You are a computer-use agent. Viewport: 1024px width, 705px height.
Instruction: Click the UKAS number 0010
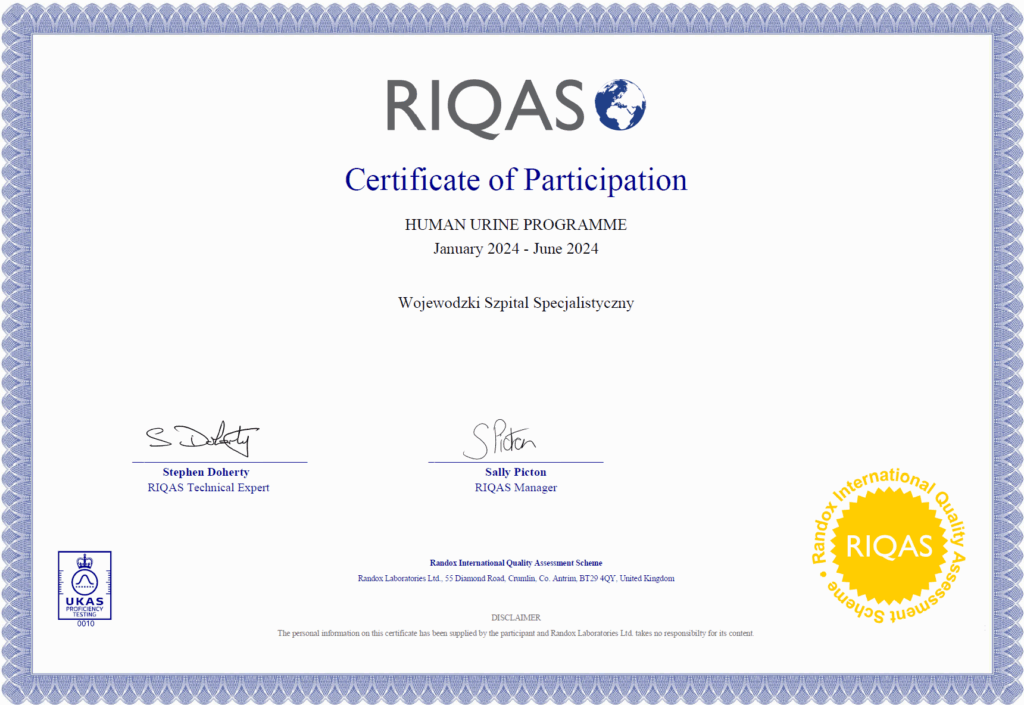[84, 623]
